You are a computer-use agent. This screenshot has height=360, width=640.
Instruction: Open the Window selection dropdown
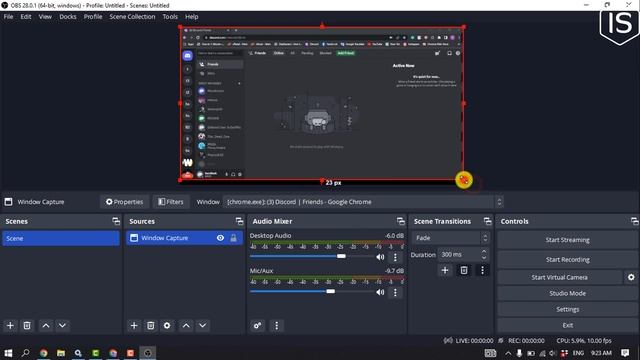point(362,202)
